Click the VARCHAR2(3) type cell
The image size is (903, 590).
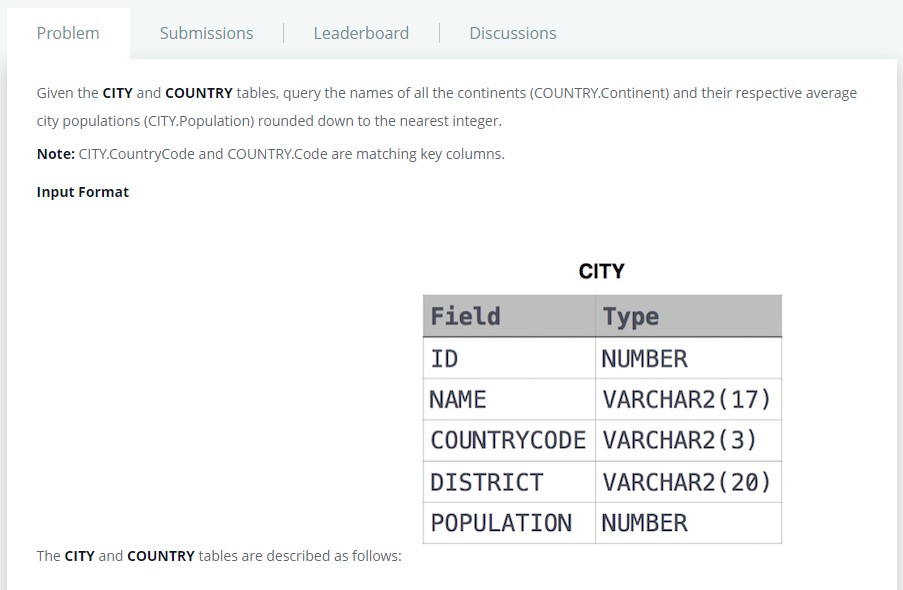pyautogui.click(x=680, y=440)
